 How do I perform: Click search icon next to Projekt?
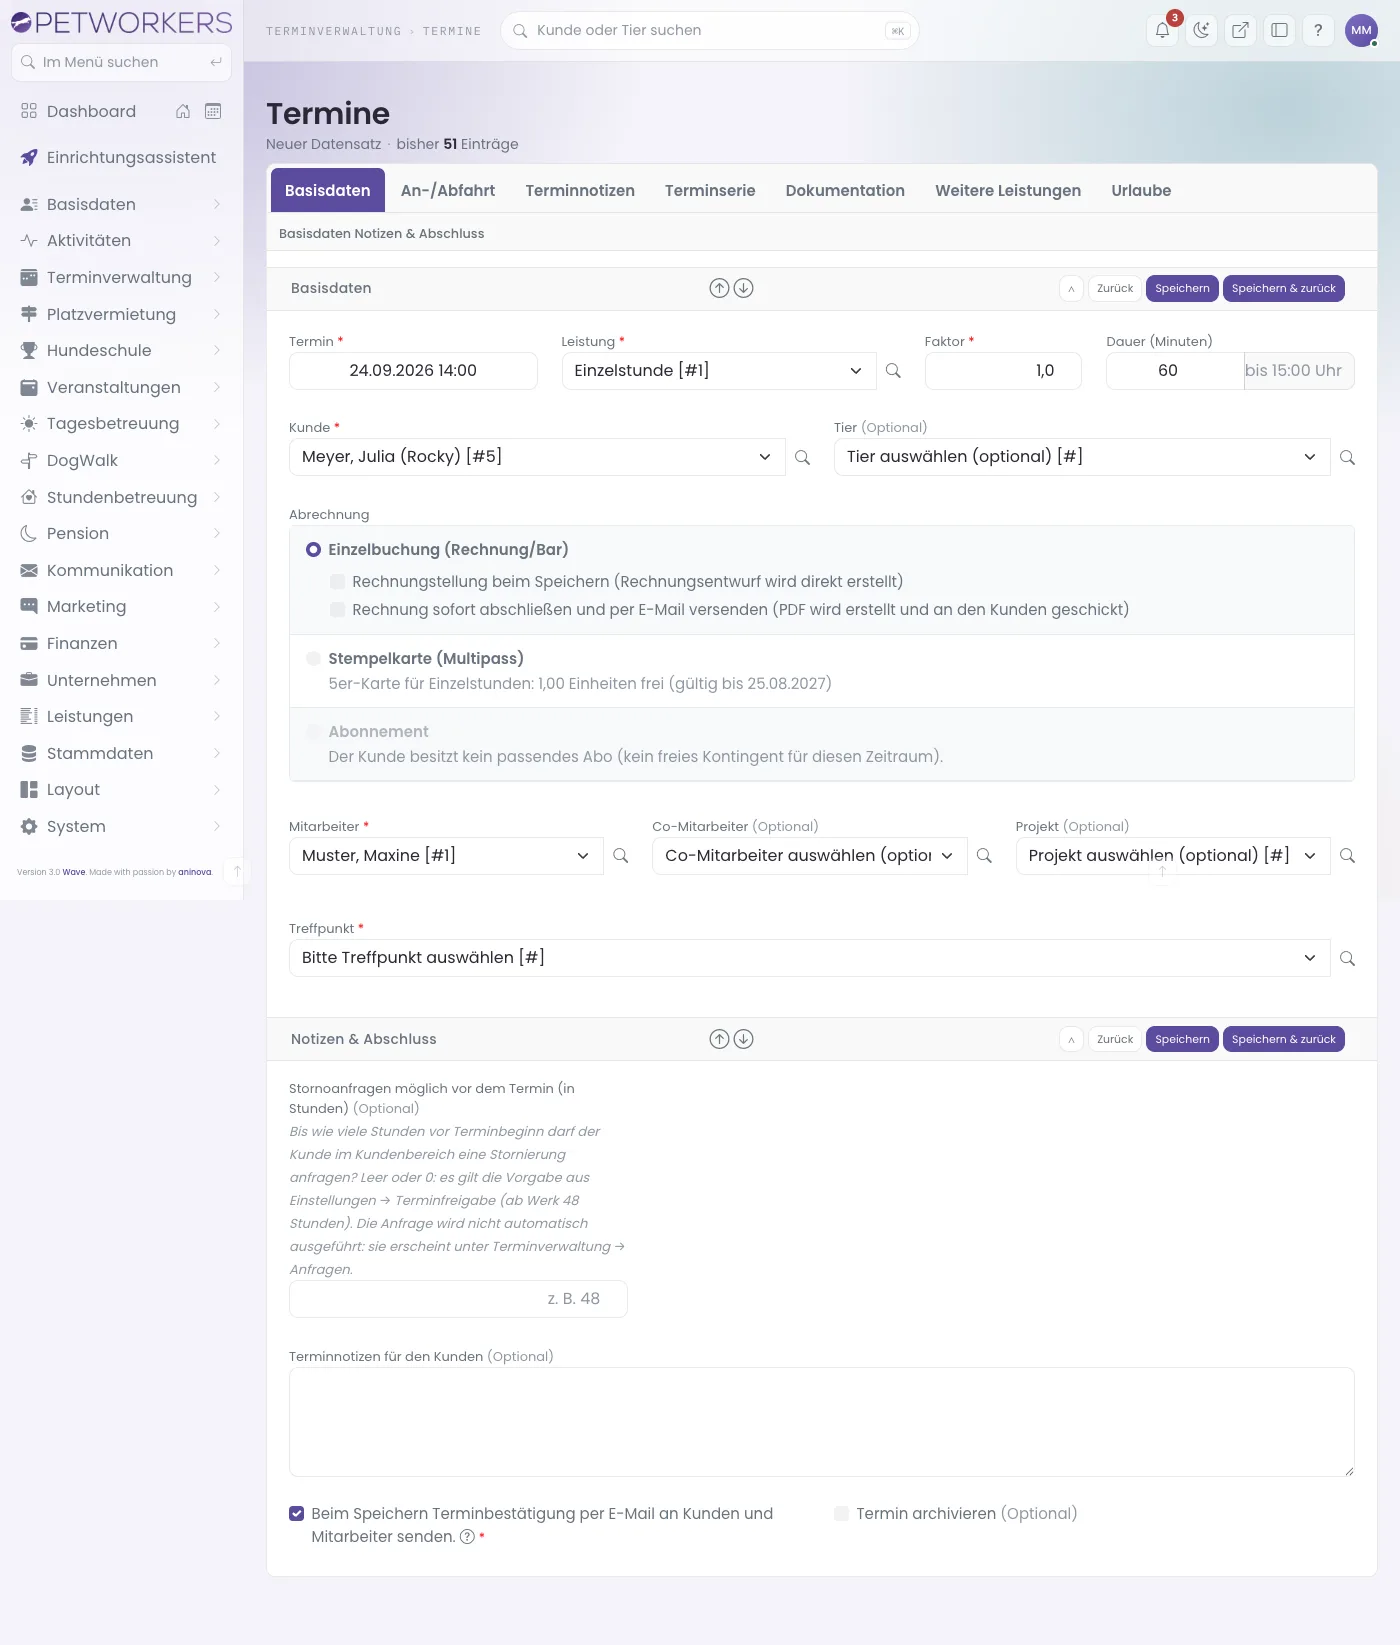[x=1347, y=856]
